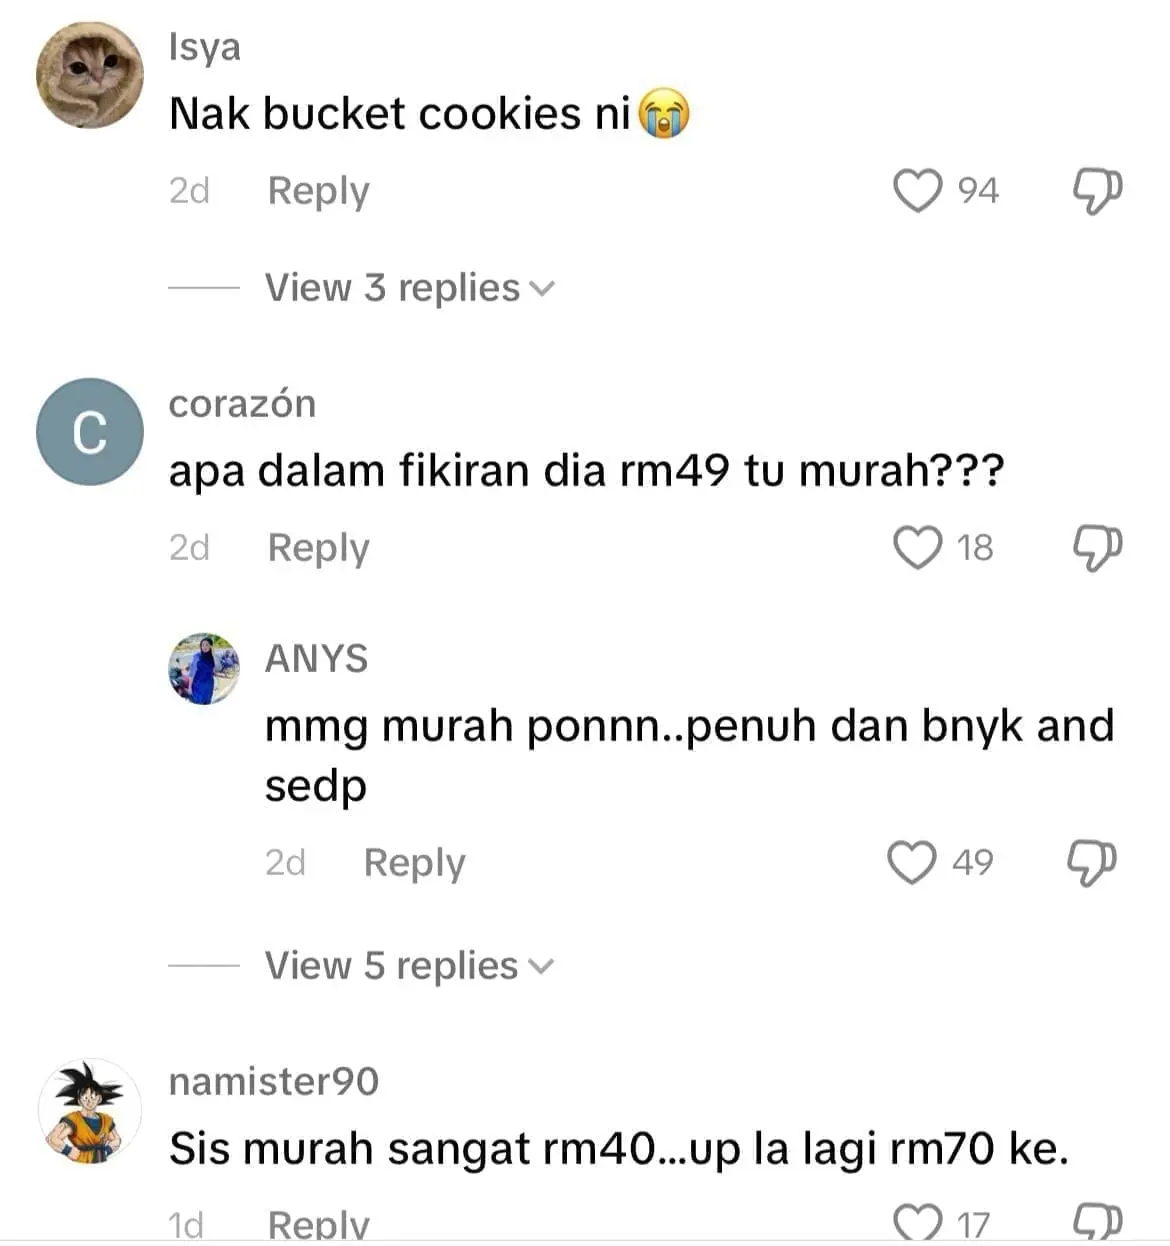The height and width of the screenshot is (1246, 1170).
Task: Like namister90's comment with heart
Action: click(917, 1223)
